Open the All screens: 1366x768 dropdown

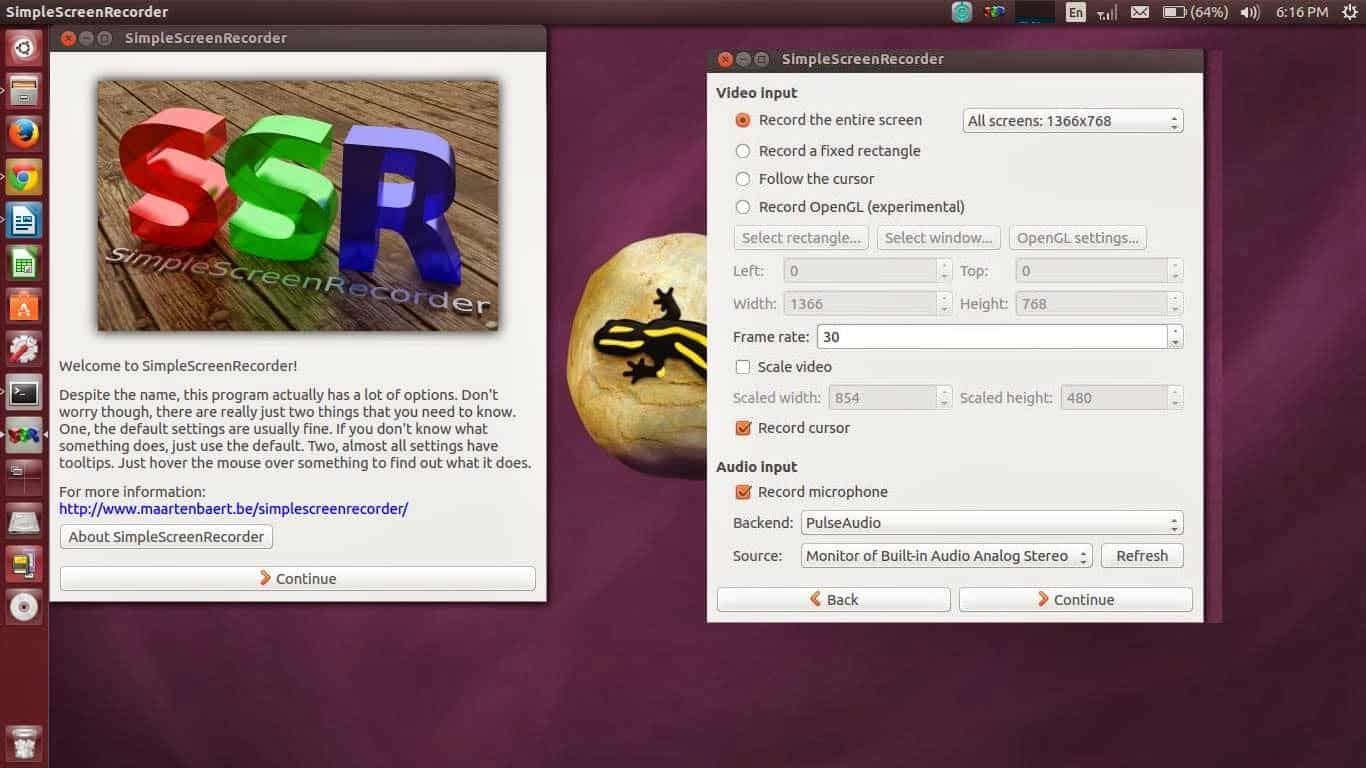click(1072, 121)
